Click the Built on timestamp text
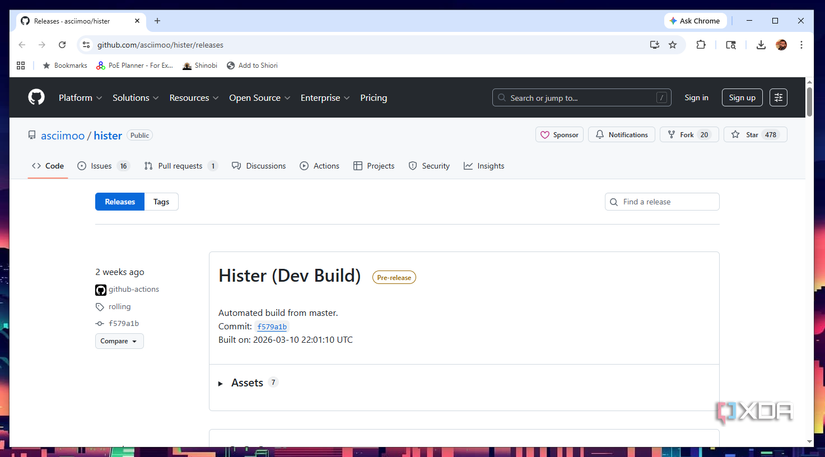The height and width of the screenshot is (457, 825). tap(286, 340)
